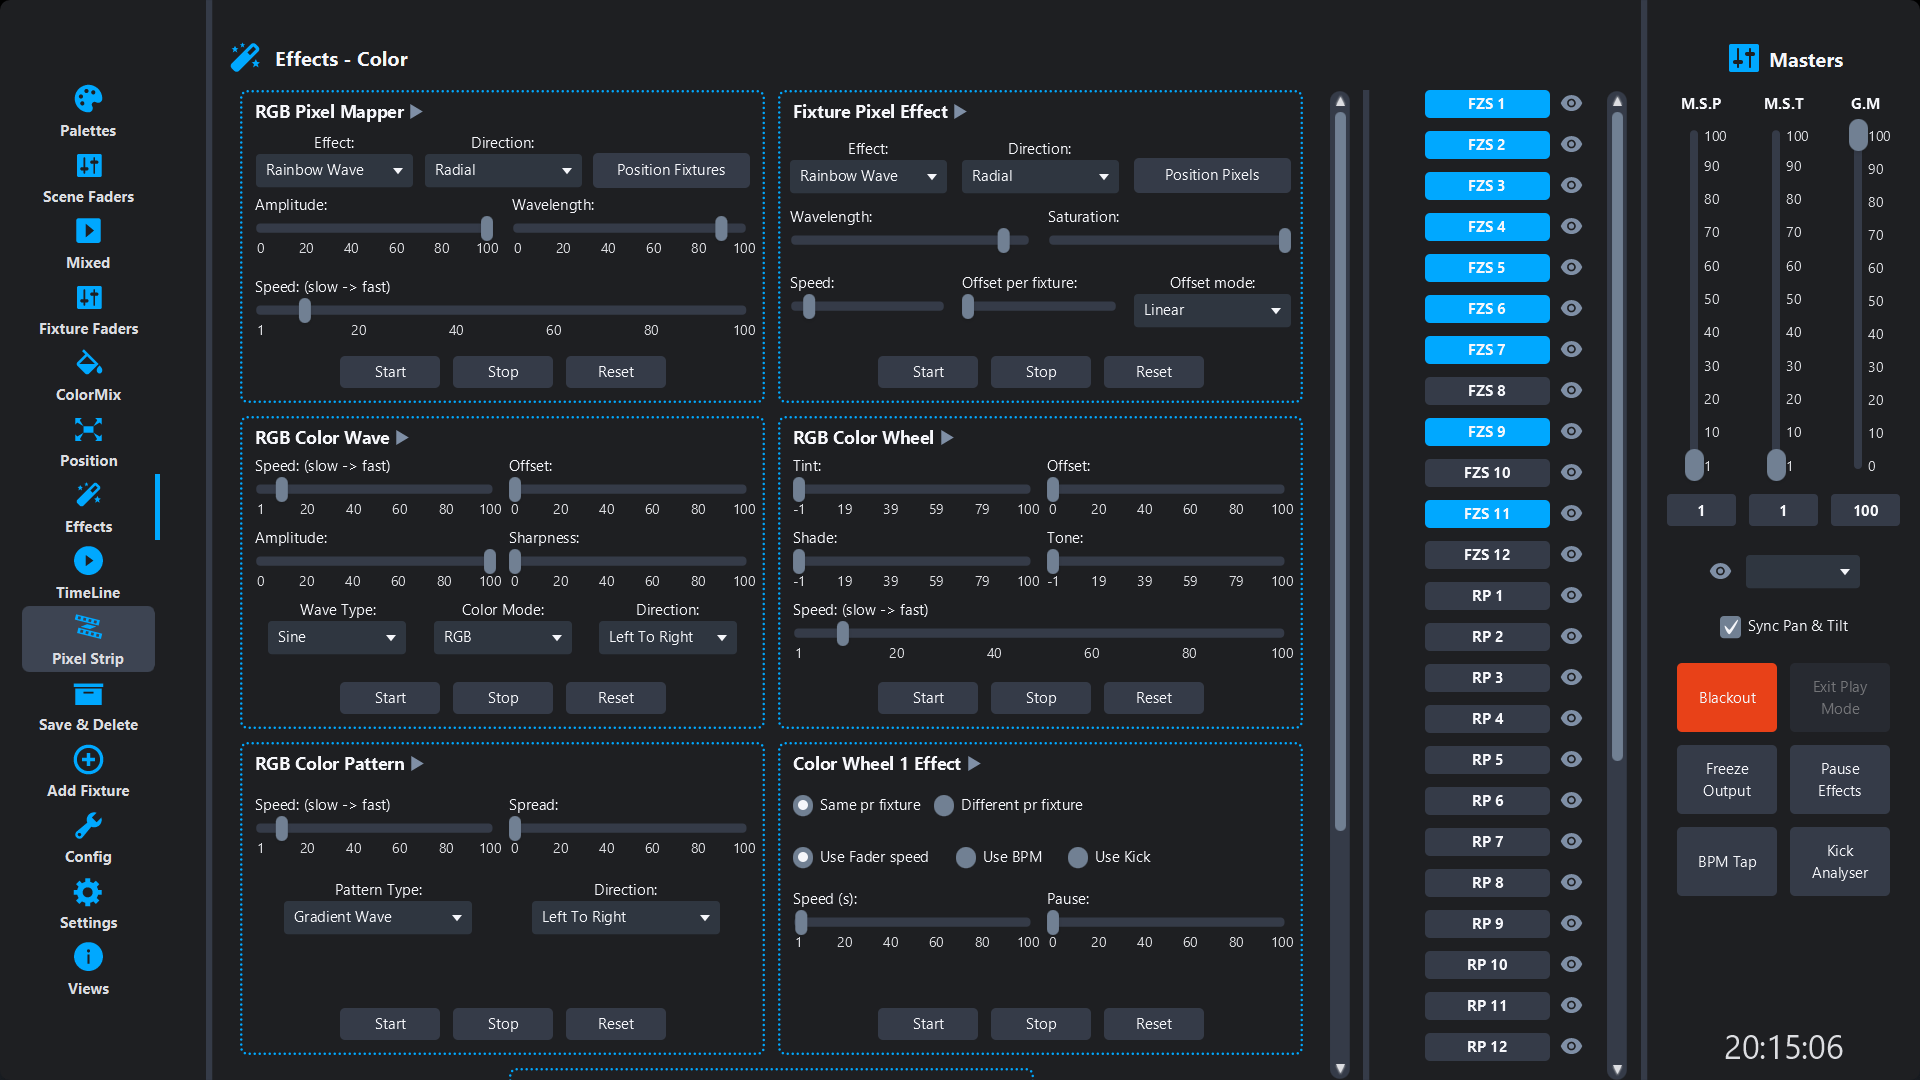
Task: Click the BPM Tap button
Action: 1727,862
